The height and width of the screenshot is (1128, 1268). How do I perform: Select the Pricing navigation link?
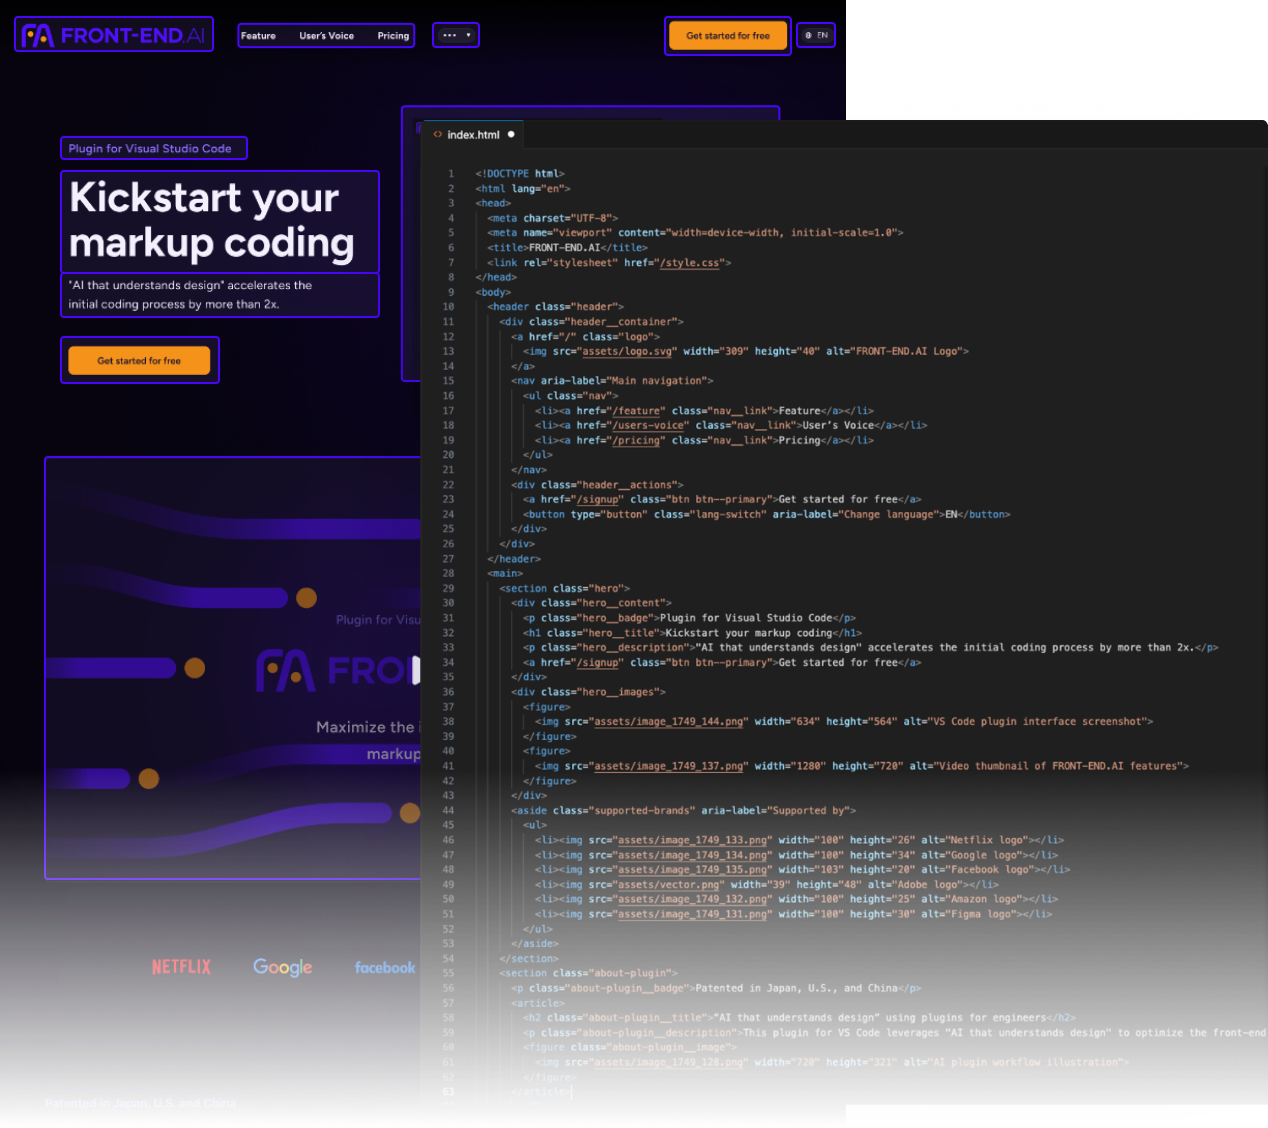393,36
